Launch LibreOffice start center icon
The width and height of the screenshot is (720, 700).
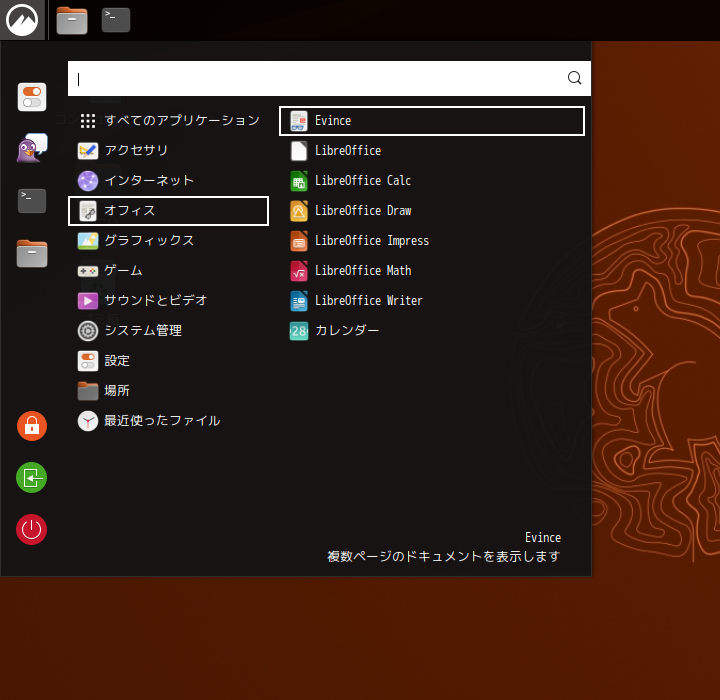[299, 151]
